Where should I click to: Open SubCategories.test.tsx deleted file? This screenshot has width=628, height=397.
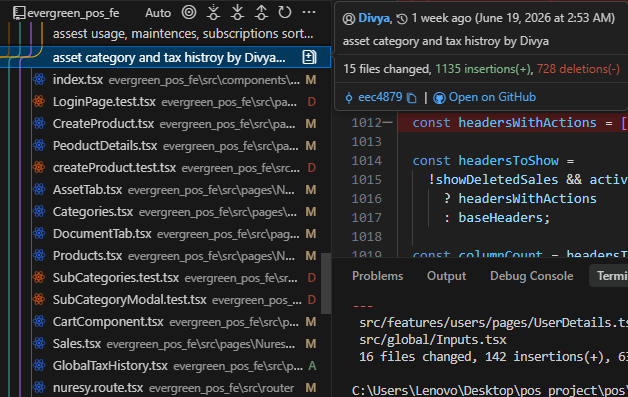click(x=176, y=278)
